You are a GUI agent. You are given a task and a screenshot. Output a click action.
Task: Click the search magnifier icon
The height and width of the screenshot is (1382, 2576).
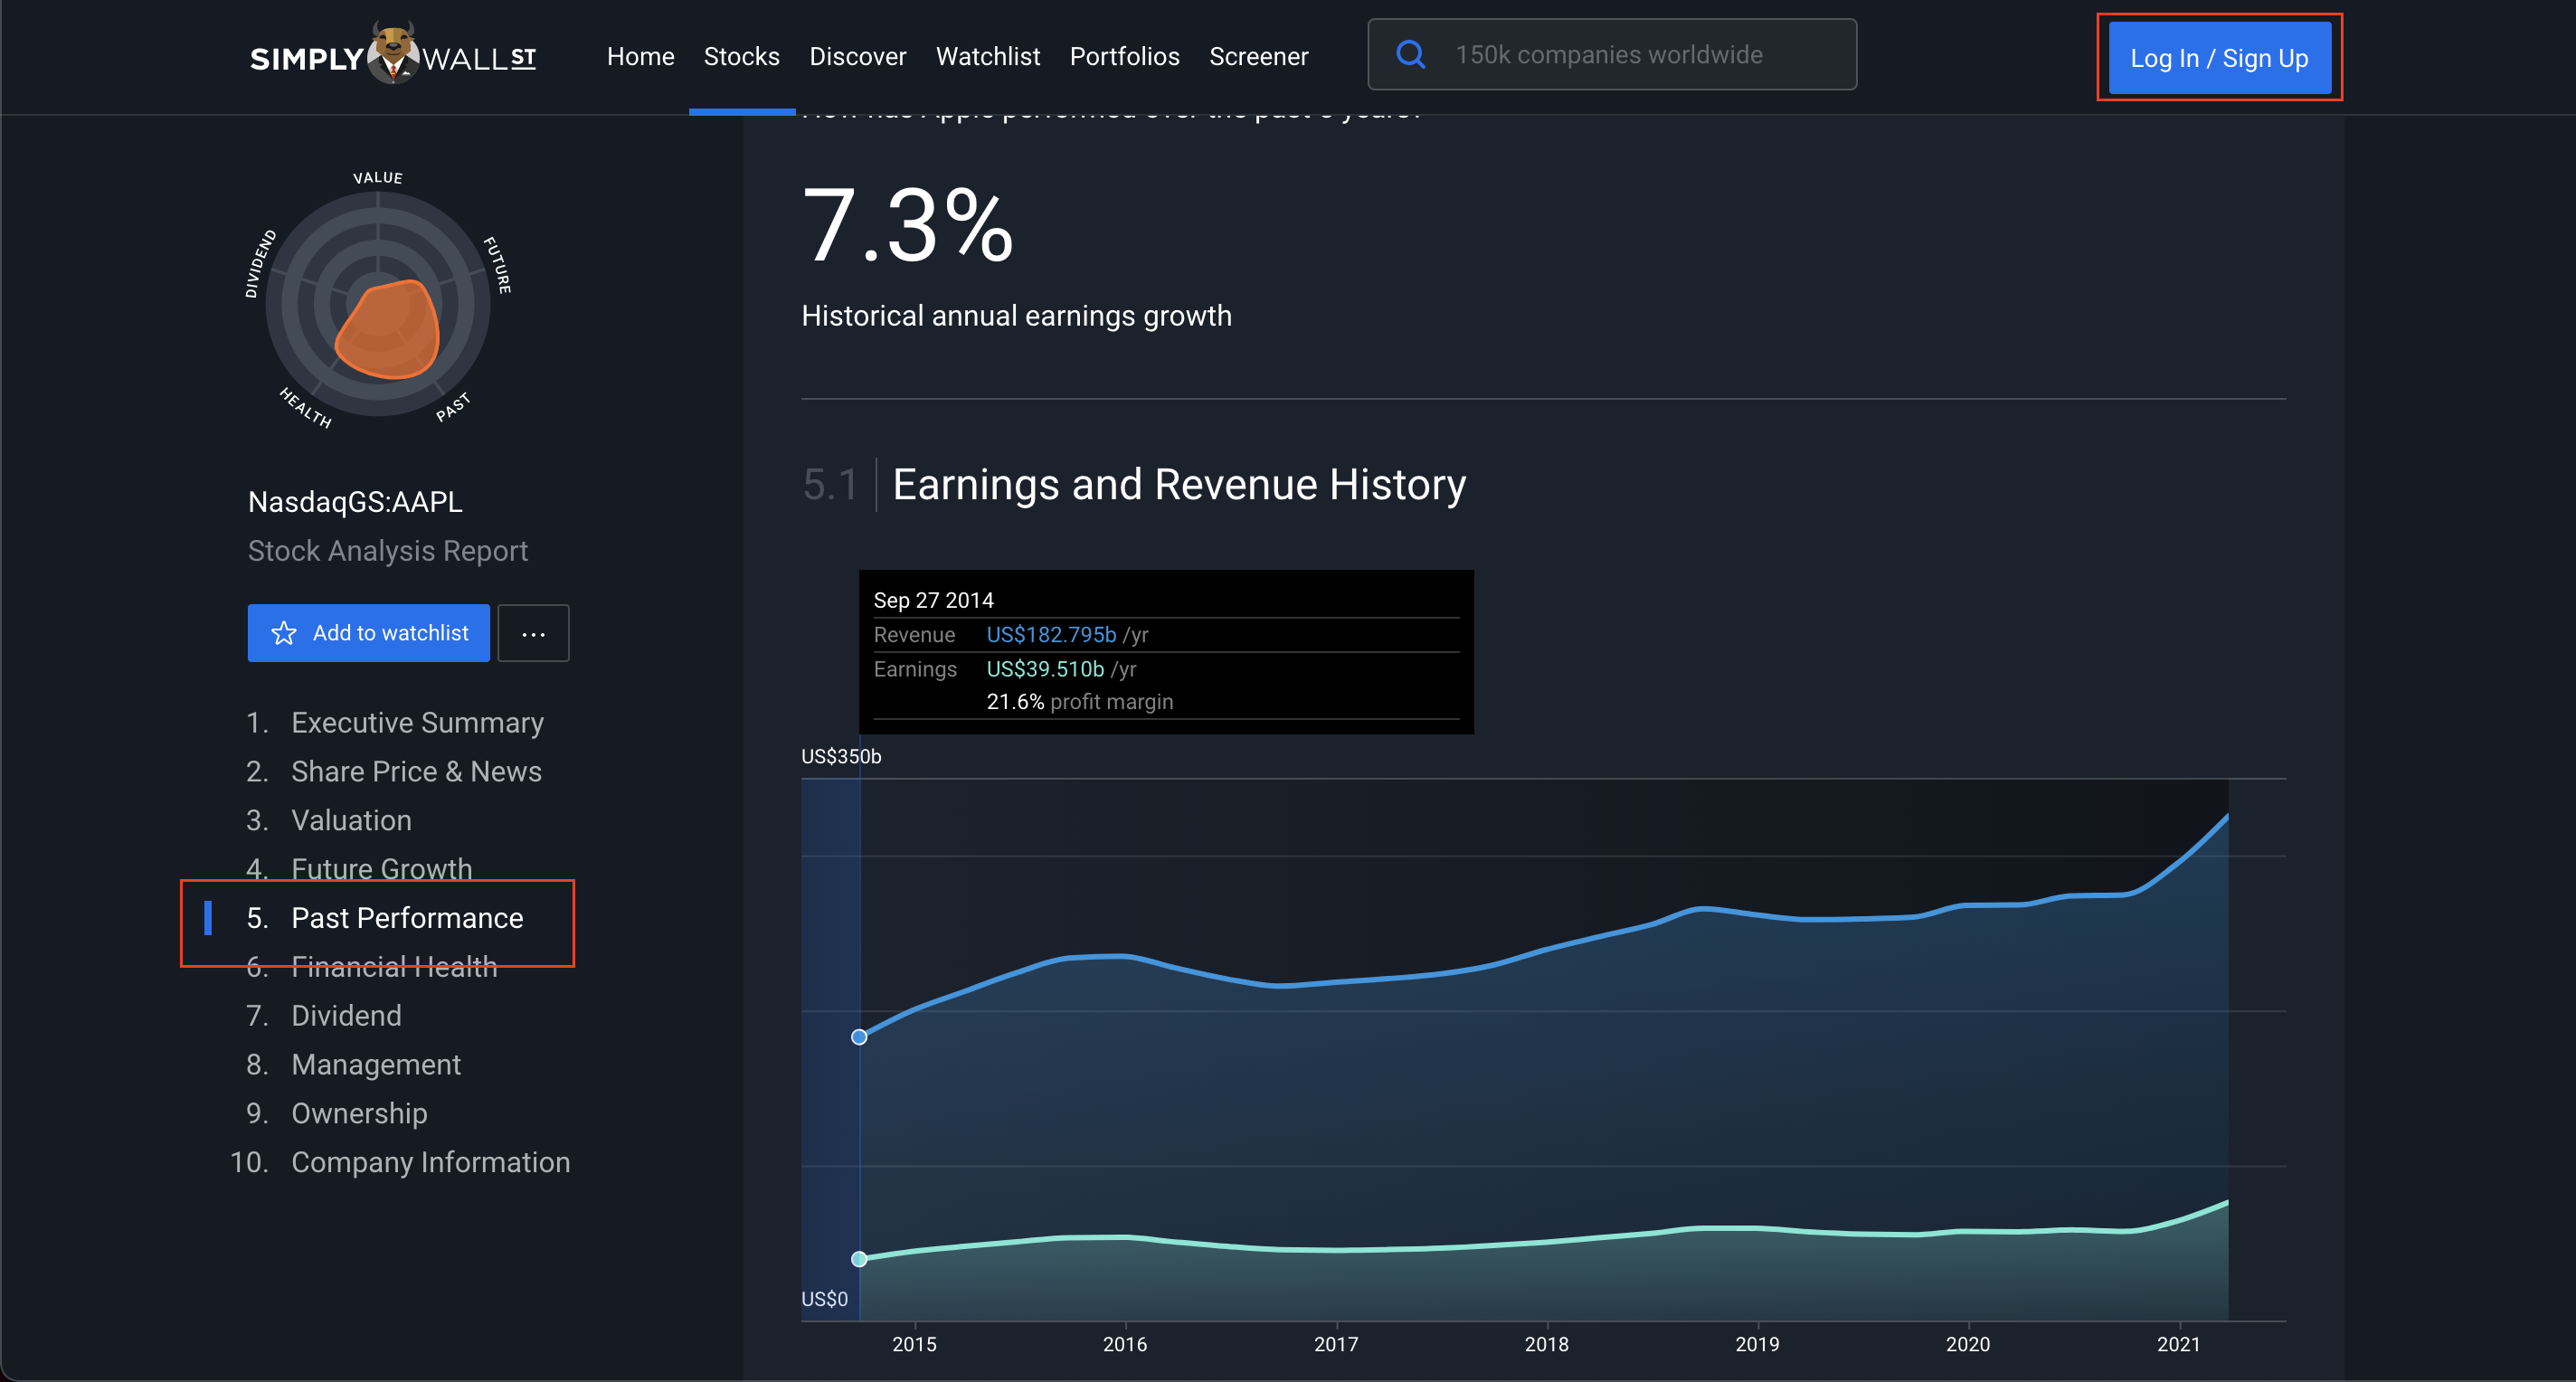tap(1410, 54)
